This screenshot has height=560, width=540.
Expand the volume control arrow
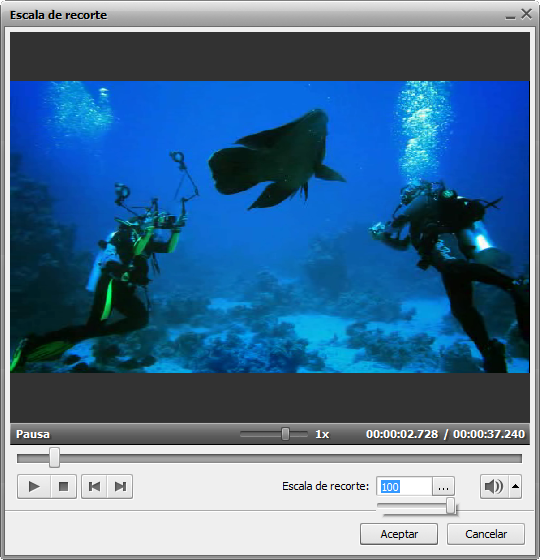pos(515,486)
